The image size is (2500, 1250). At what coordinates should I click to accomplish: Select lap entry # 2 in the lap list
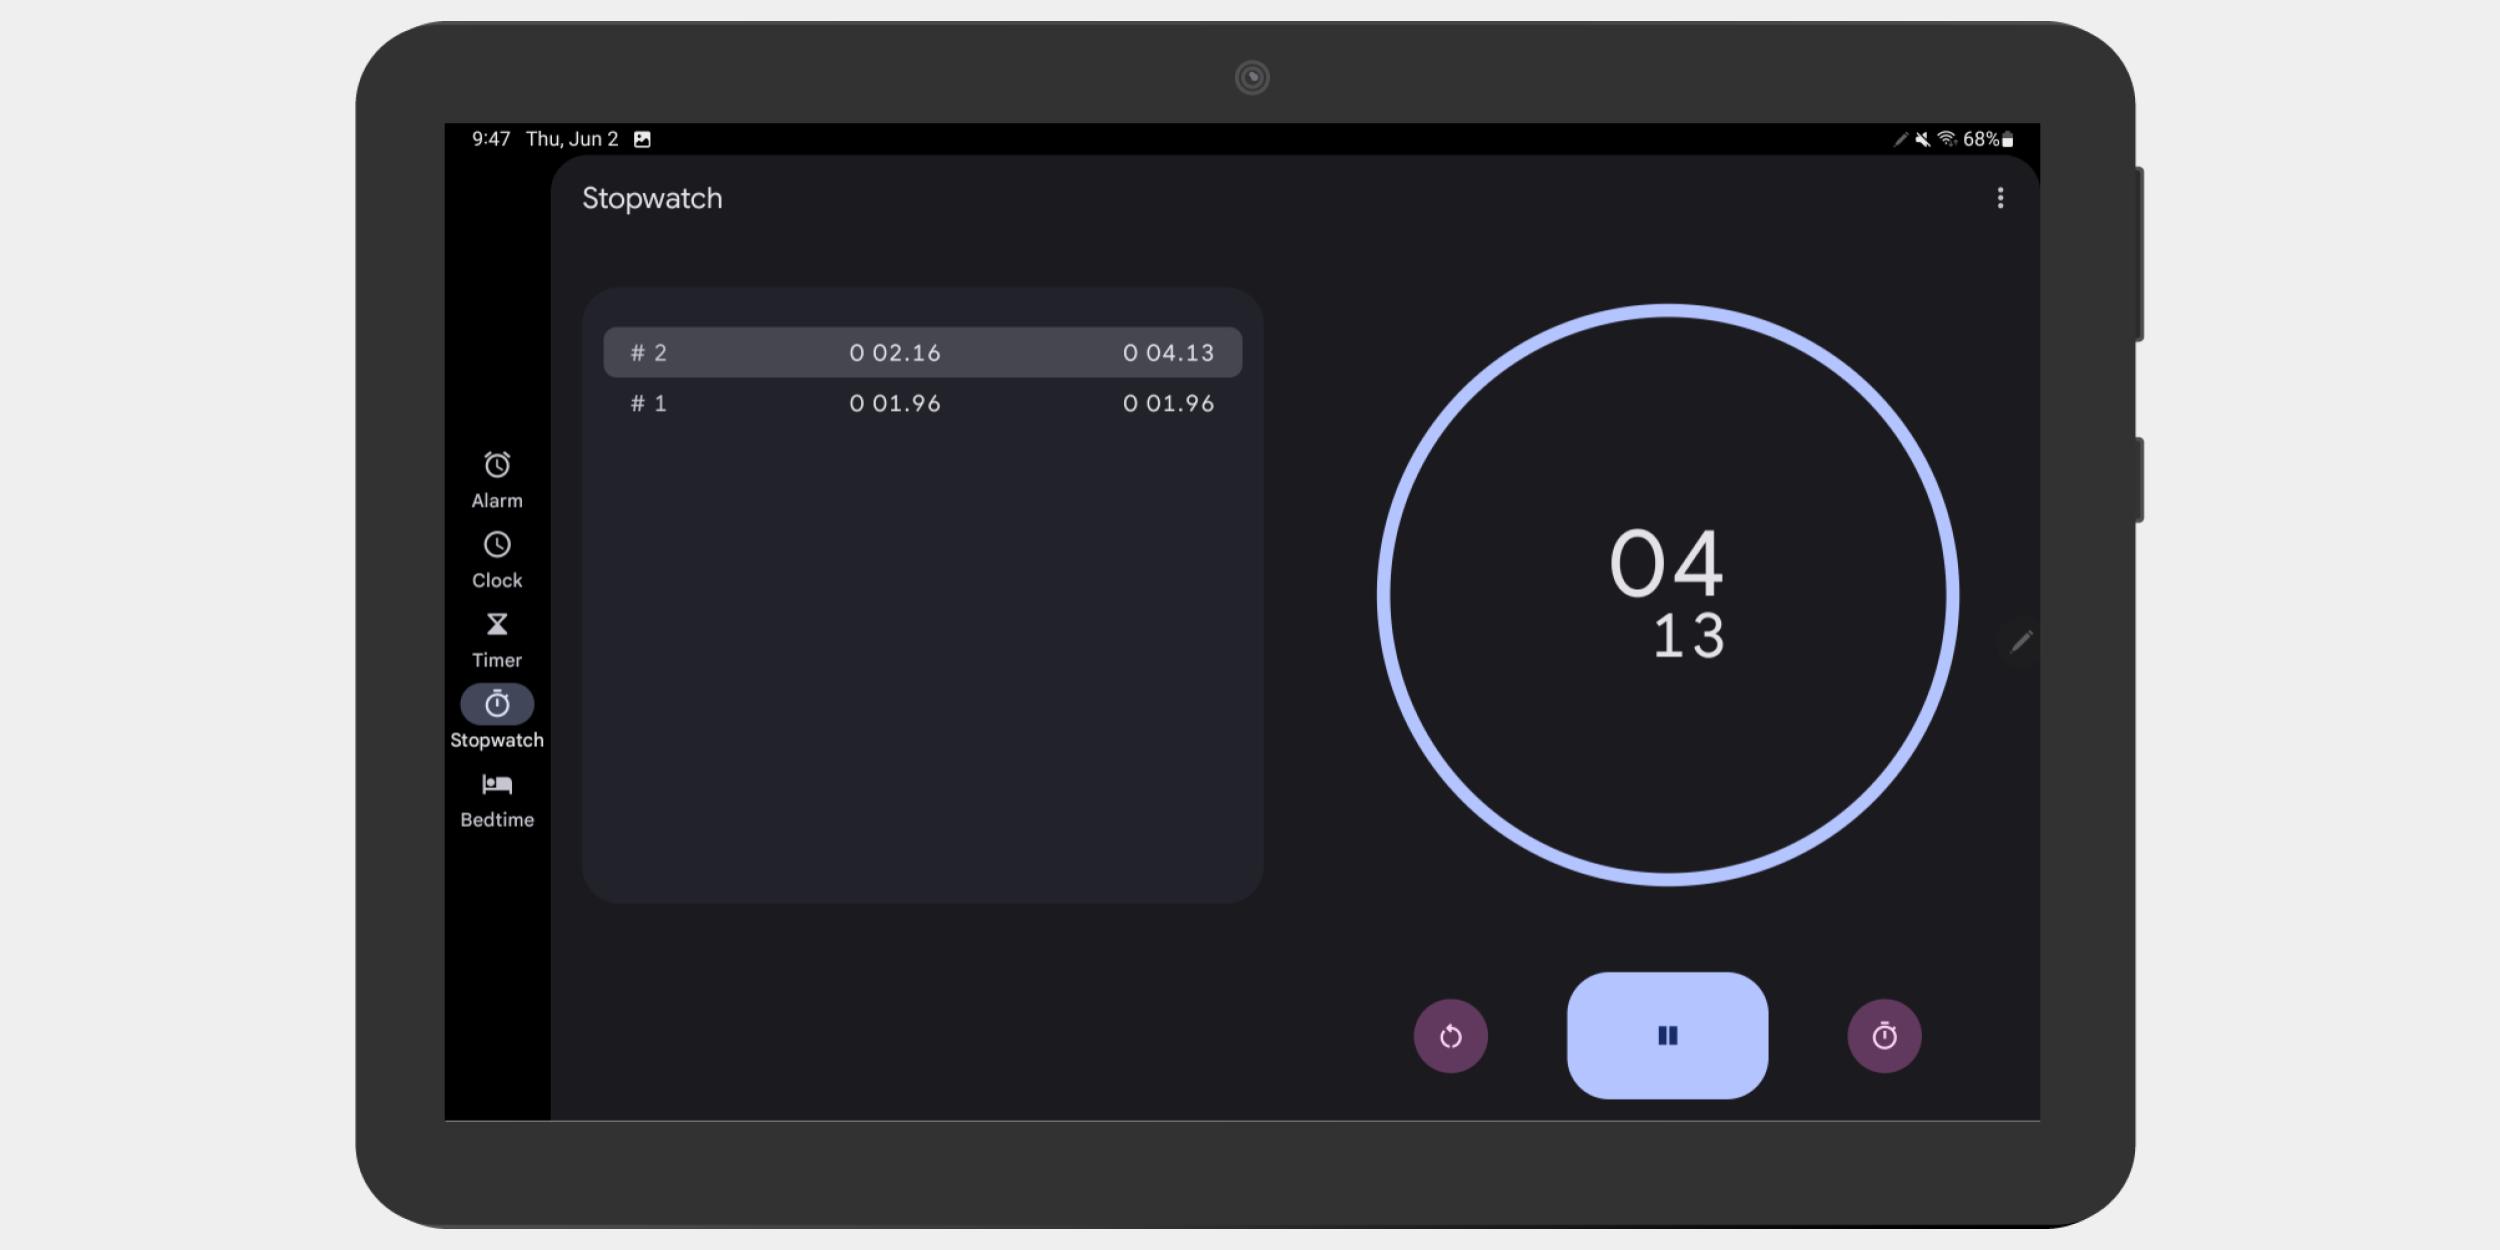point(920,352)
